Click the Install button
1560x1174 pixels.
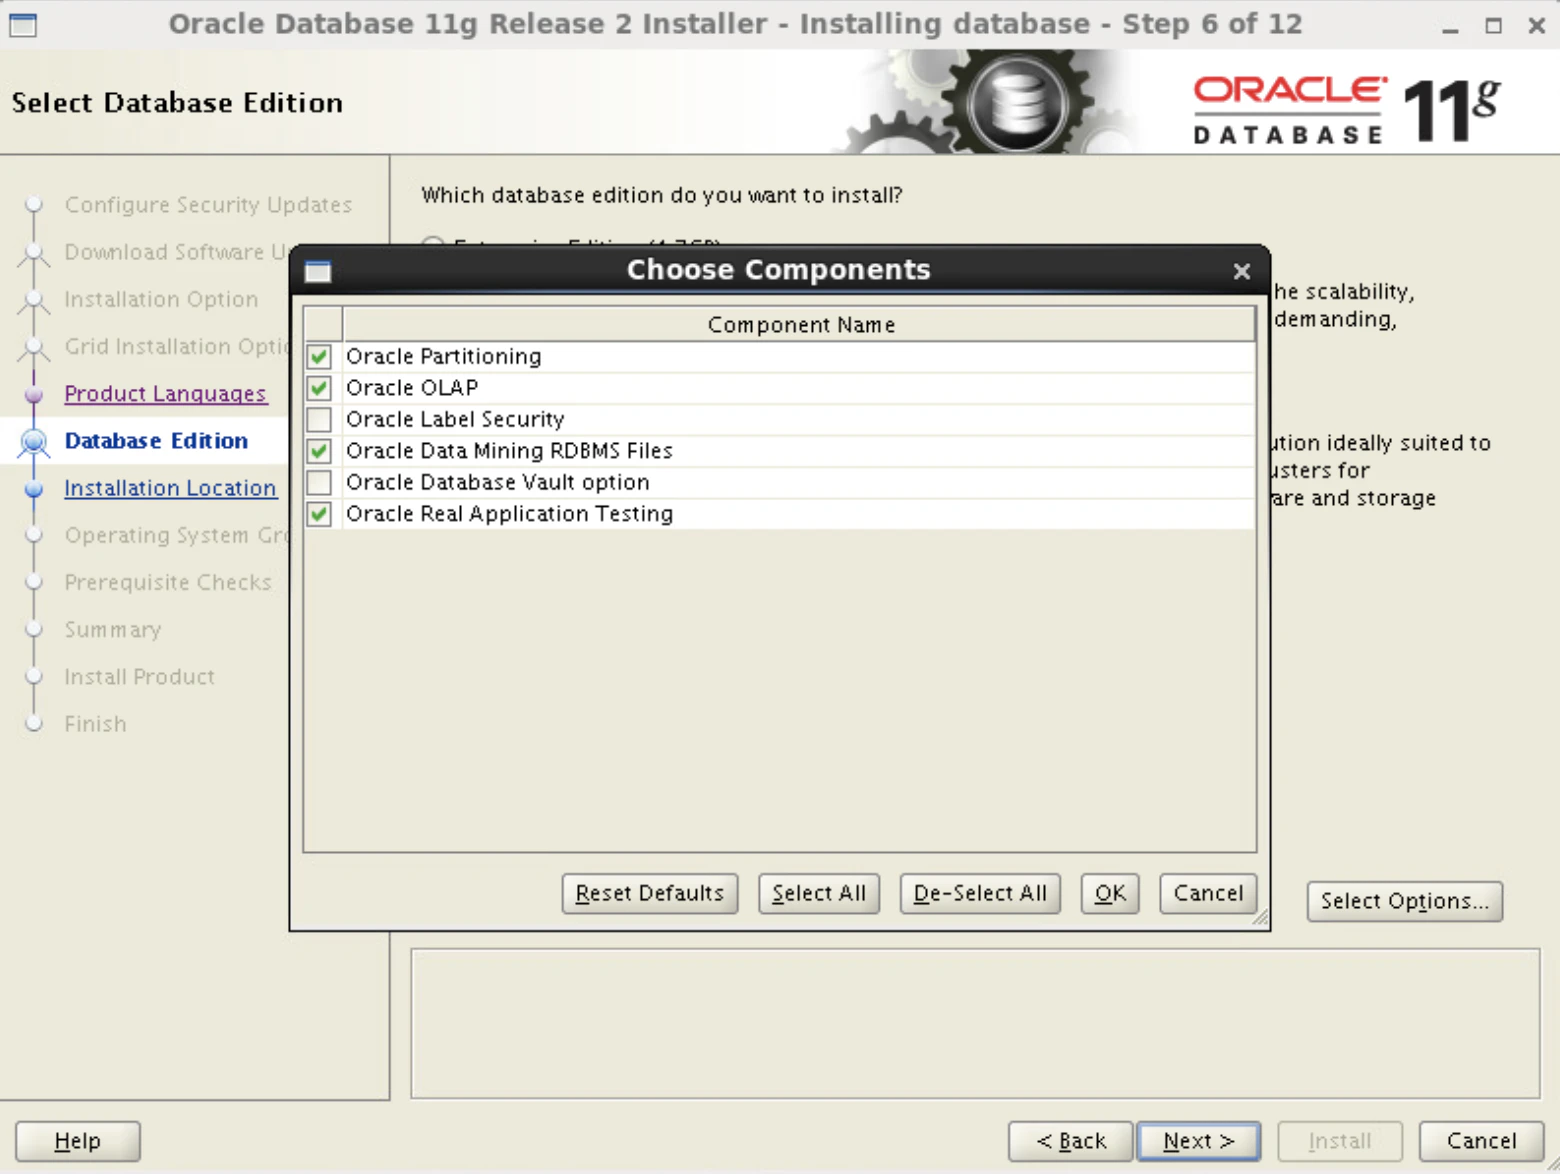pos(1340,1141)
